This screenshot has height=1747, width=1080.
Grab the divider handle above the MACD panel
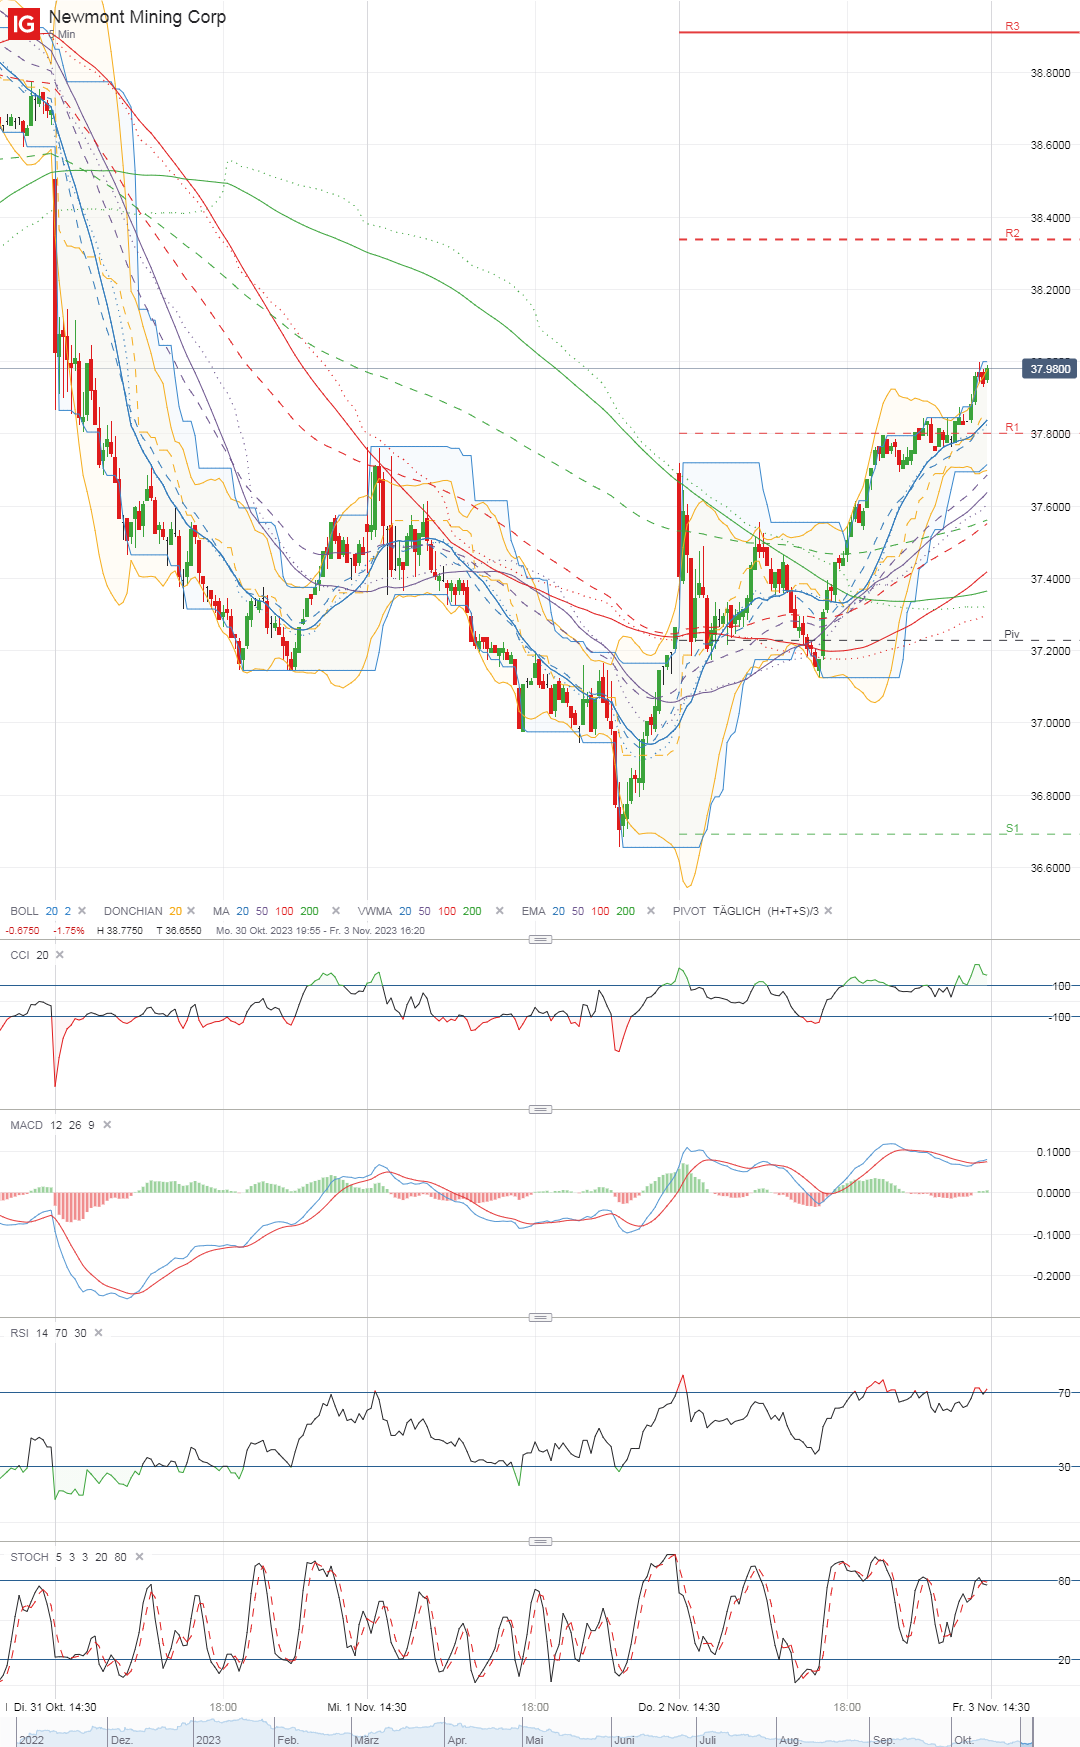[x=540, y=1109]
